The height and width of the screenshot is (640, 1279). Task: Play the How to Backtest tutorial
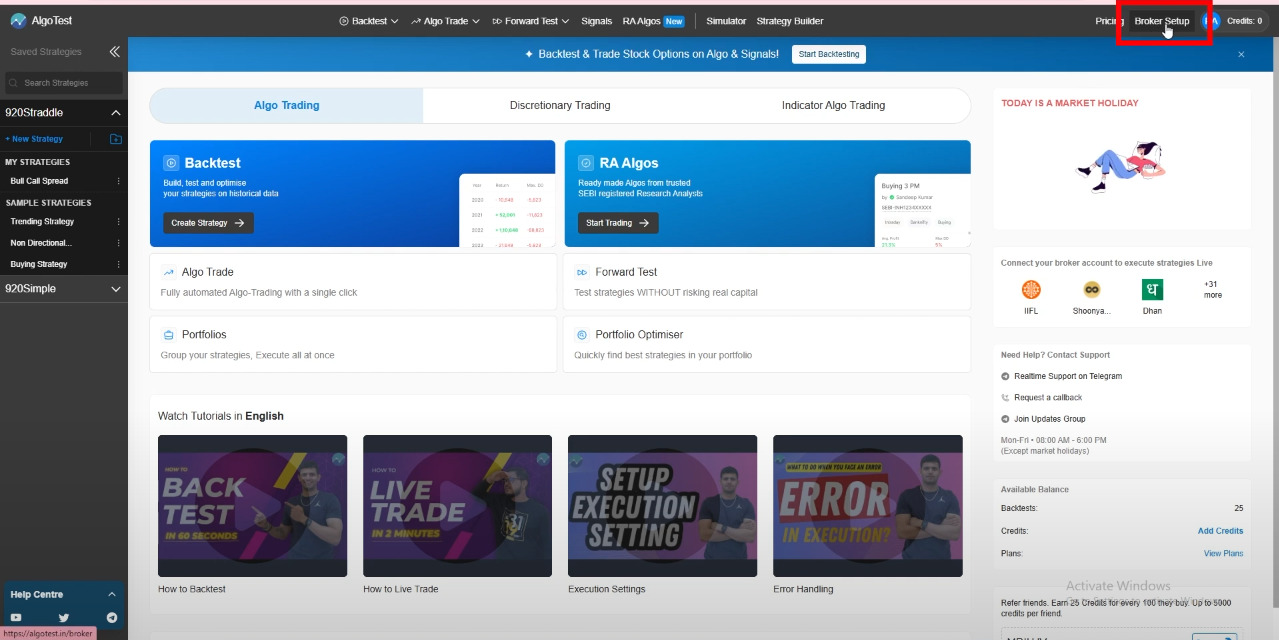253,506
